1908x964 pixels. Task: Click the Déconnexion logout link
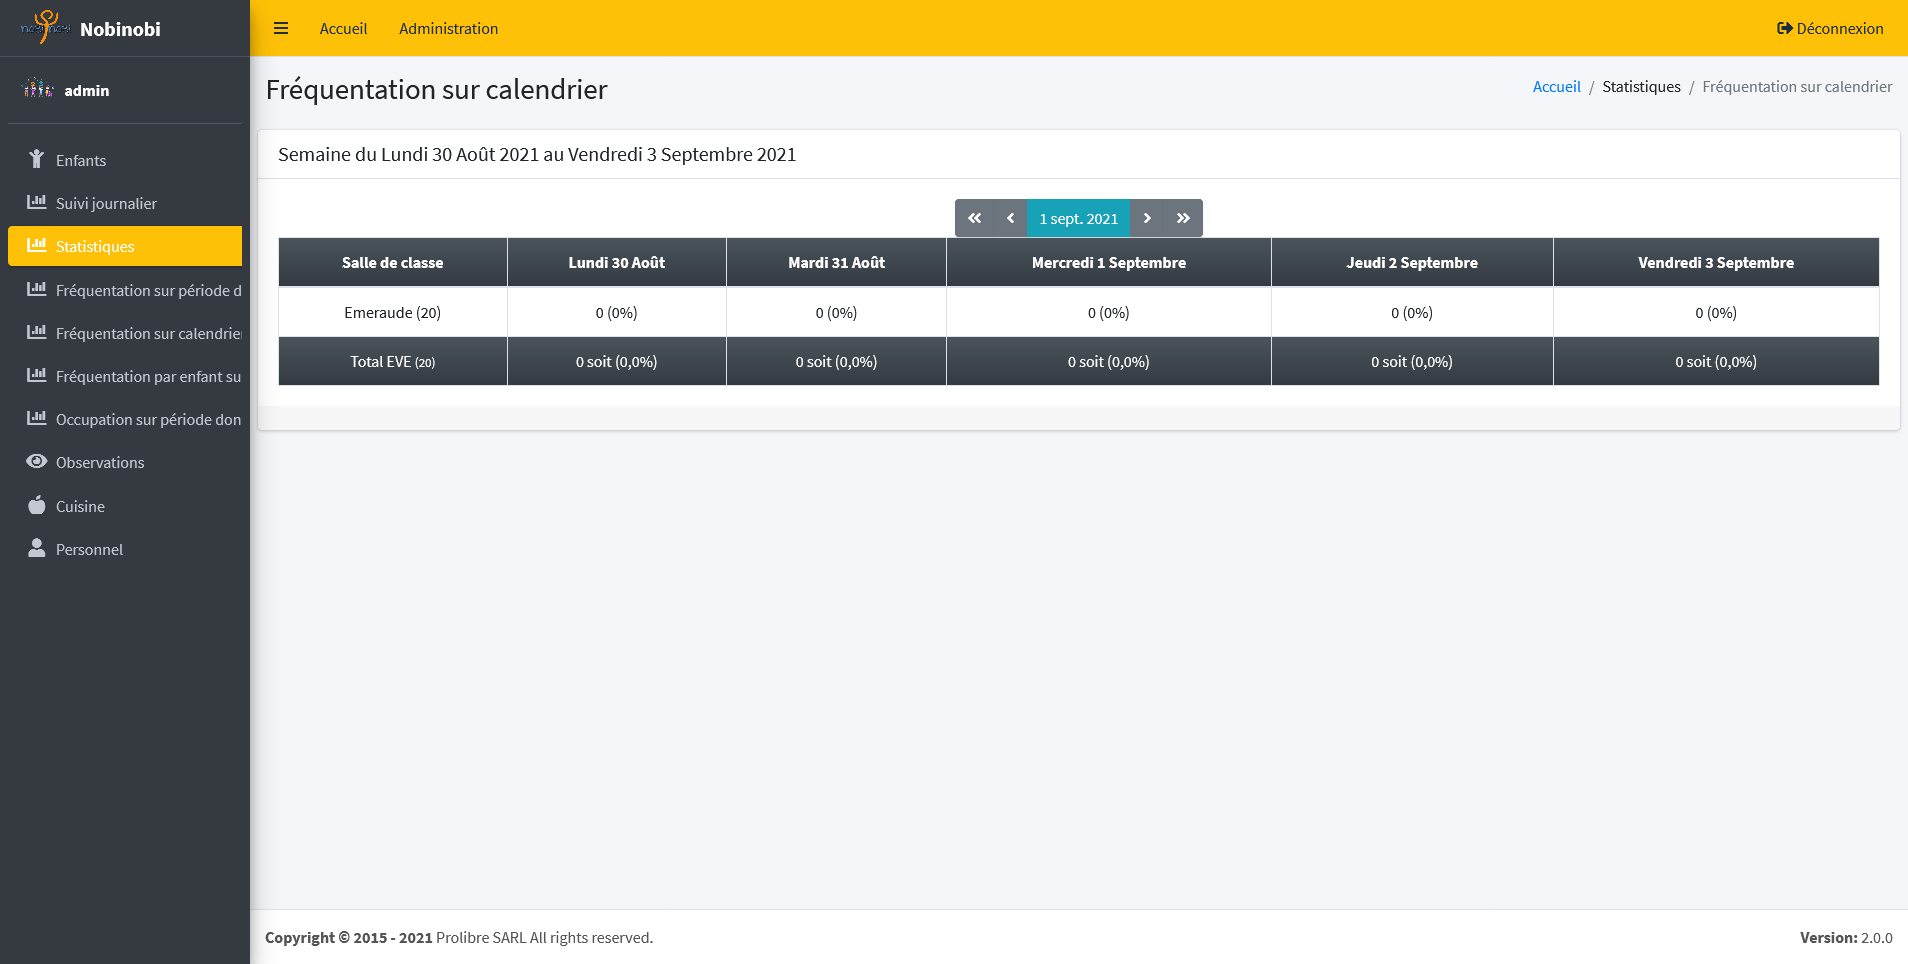[x=1829, y=28]
